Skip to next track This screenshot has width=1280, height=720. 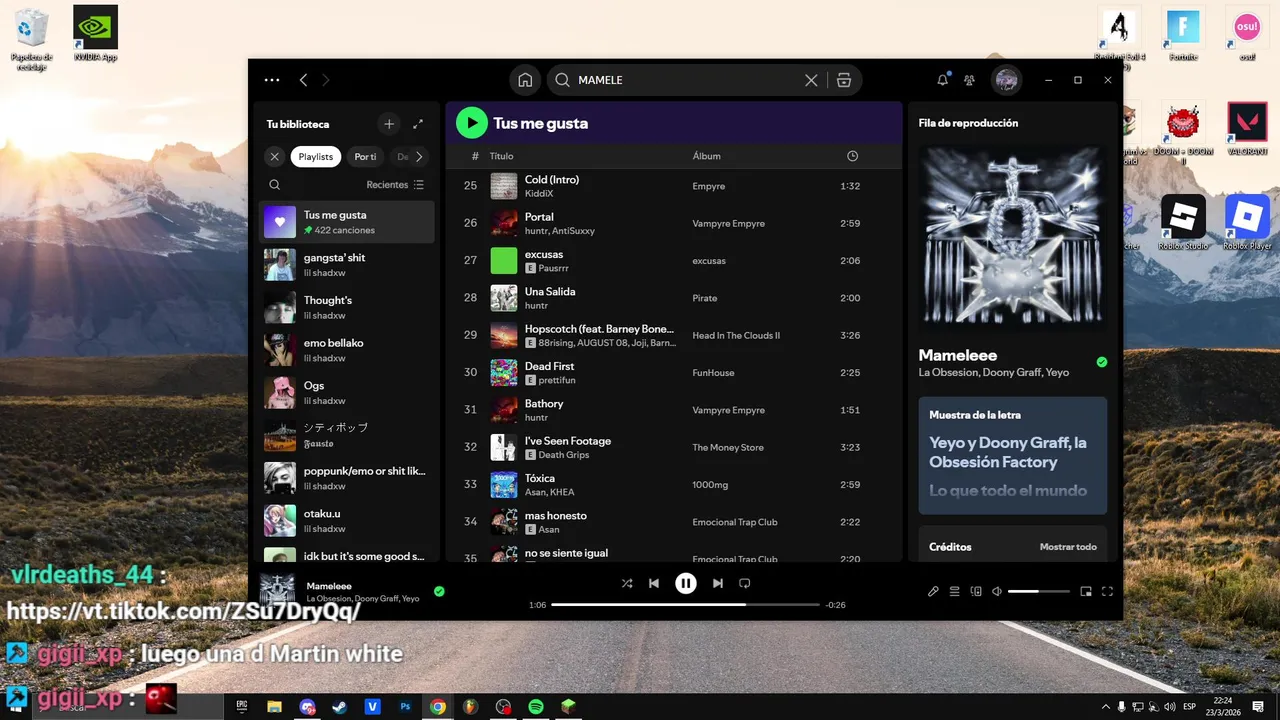(717, 583)
